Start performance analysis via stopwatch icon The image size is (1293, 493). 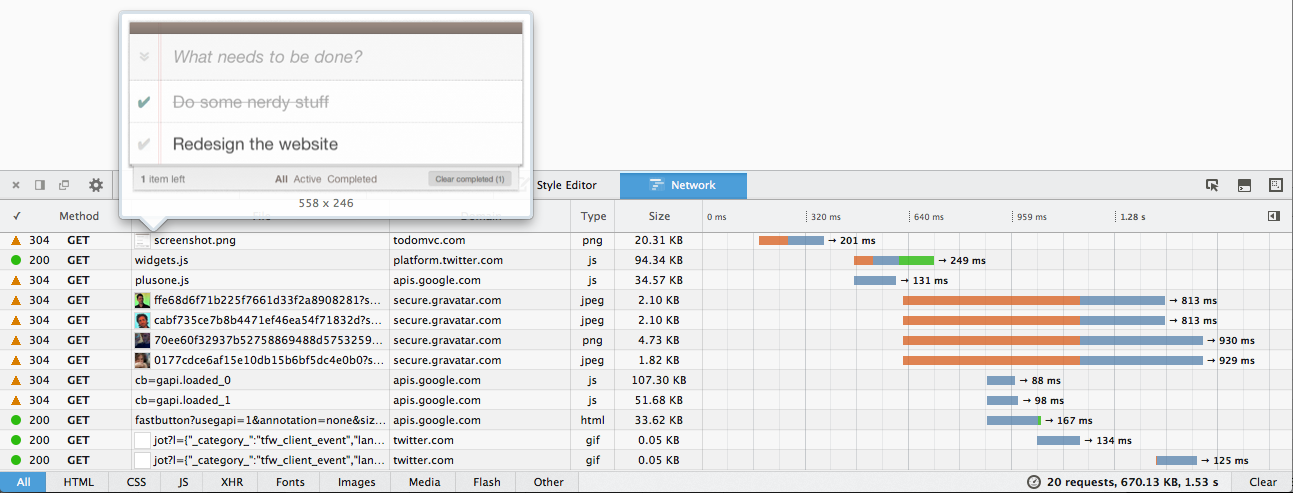[x=1034, y=482]
